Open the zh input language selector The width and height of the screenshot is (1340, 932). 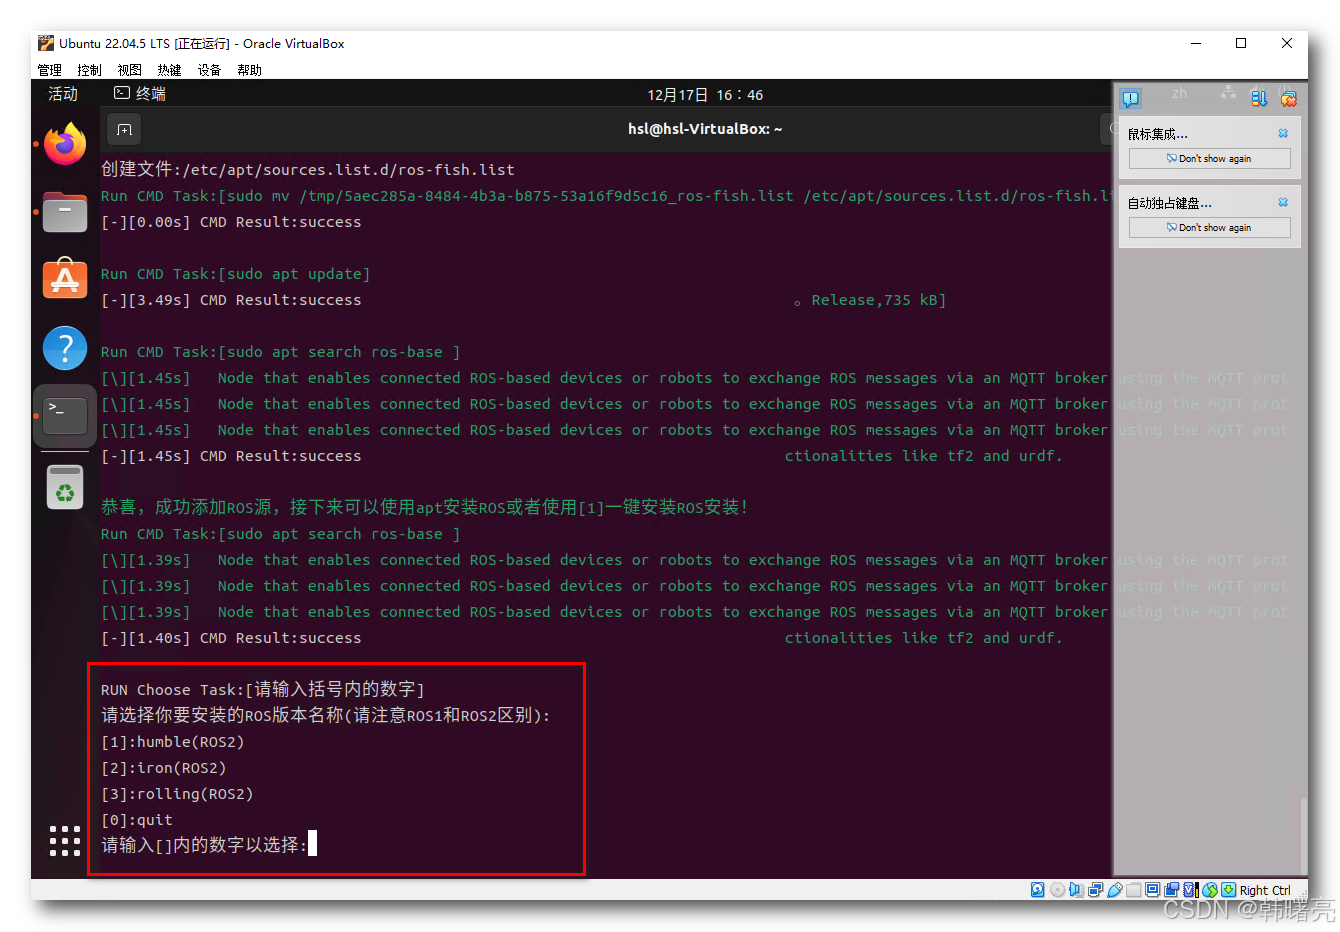tap(1179, 94)
